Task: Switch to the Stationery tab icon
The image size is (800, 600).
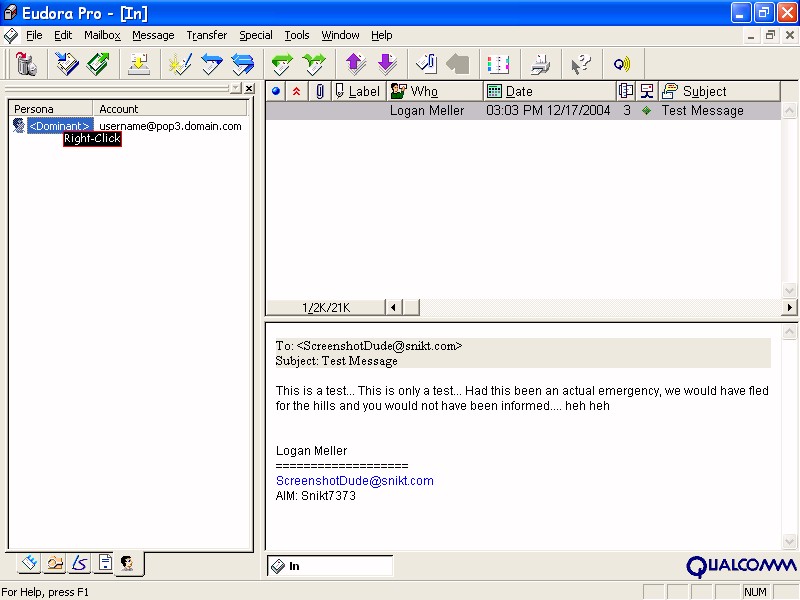Action: coord(105,563)
